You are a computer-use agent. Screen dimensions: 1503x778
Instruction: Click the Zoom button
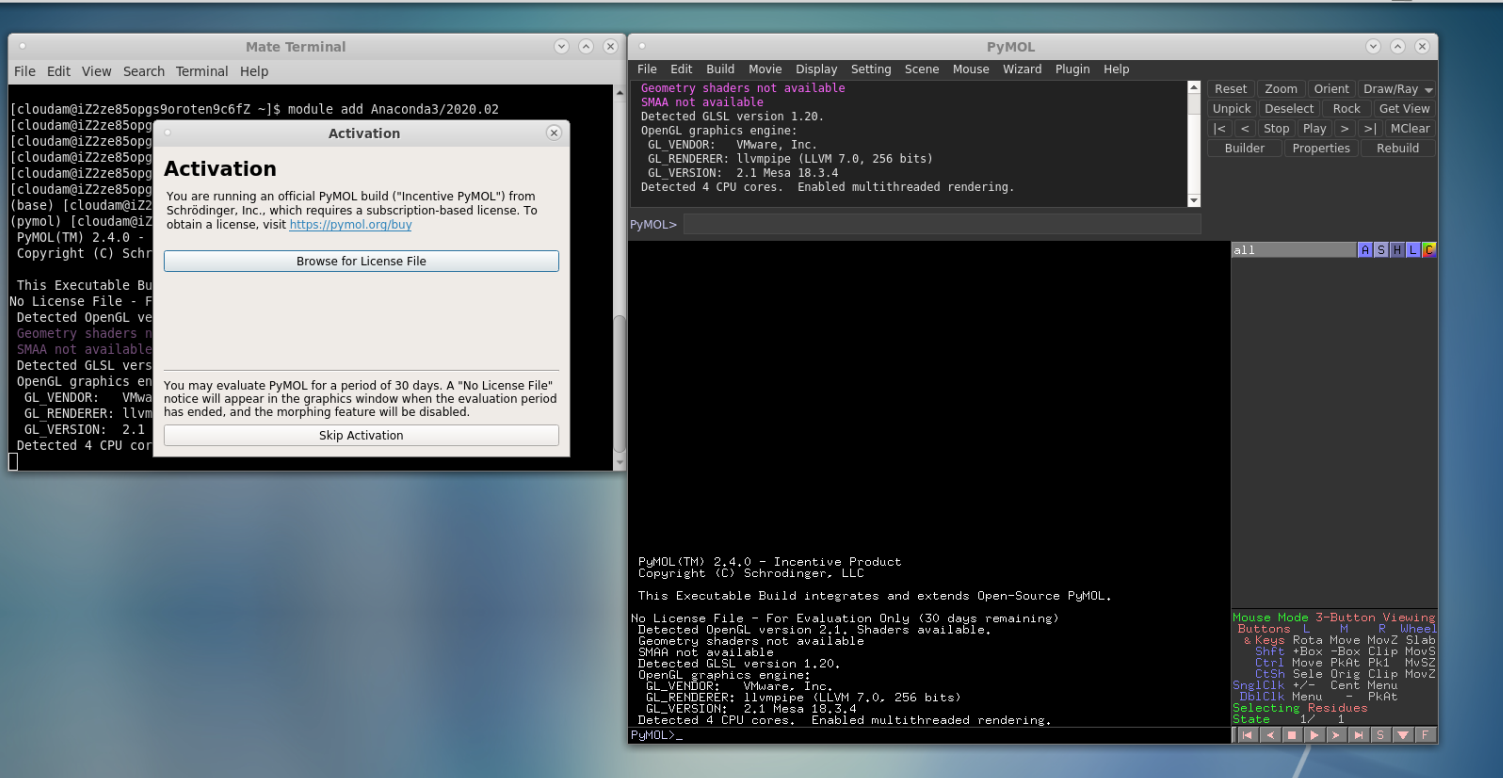pyautogui.click(x=1280, y=89)
